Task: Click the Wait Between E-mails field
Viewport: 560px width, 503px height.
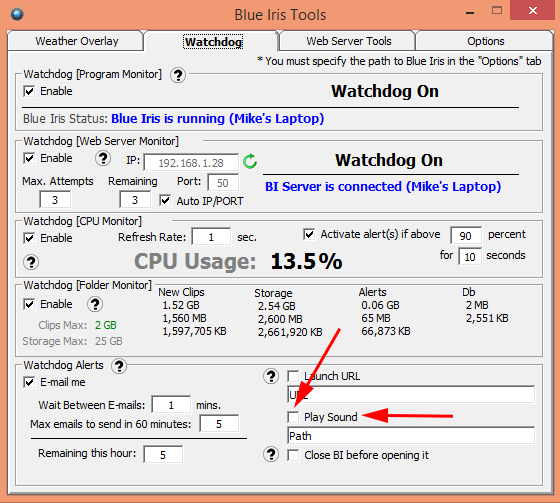Action: pyautogui.click(x=171, y=405)
